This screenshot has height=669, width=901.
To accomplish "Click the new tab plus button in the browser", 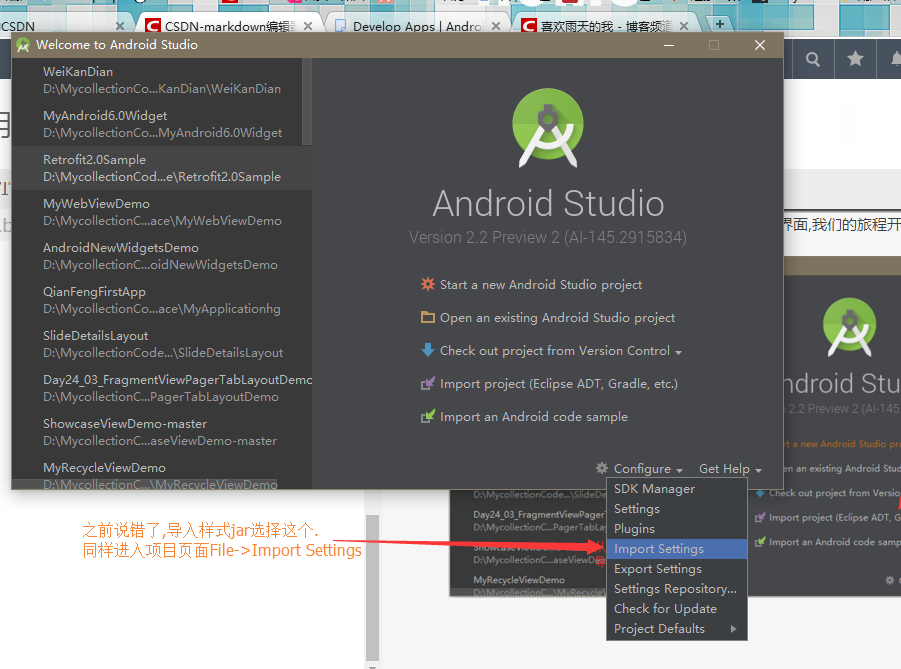I will 719,24.
